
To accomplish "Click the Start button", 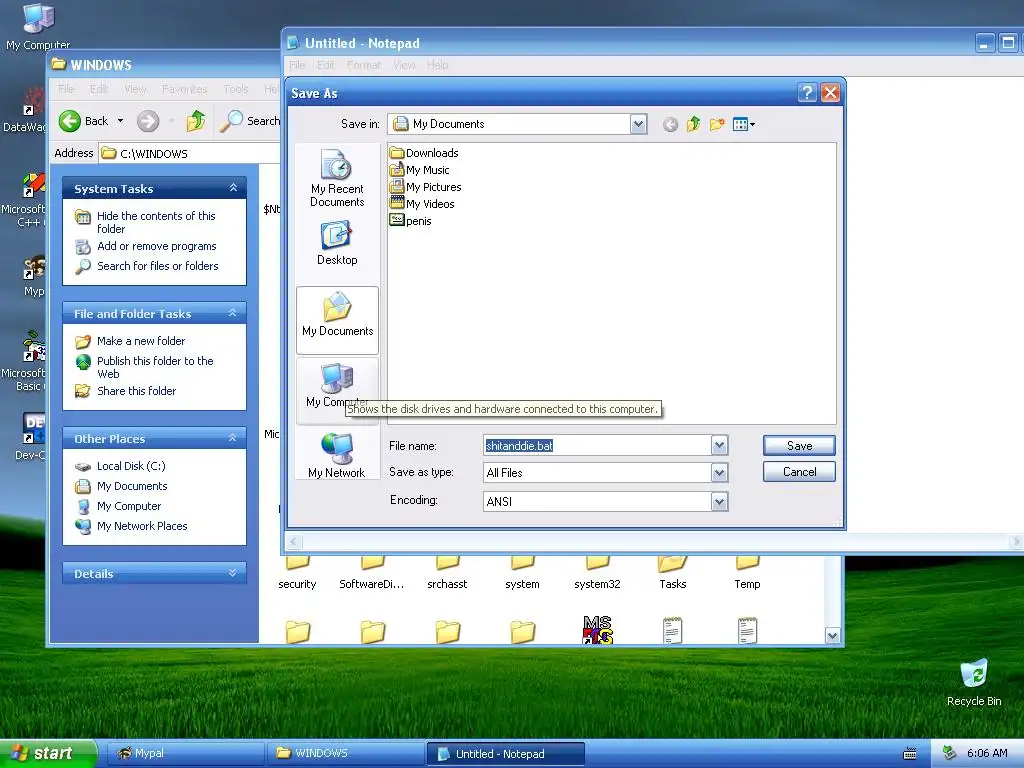I will (48, 753).
